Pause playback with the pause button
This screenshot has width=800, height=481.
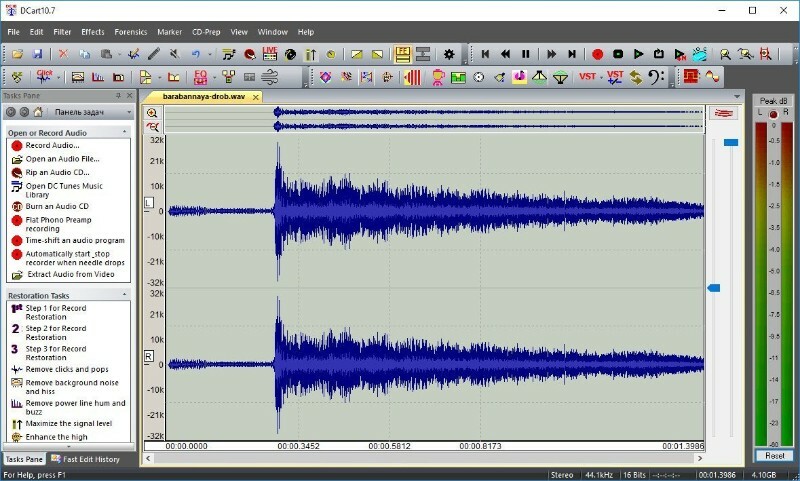pos(525,54)
